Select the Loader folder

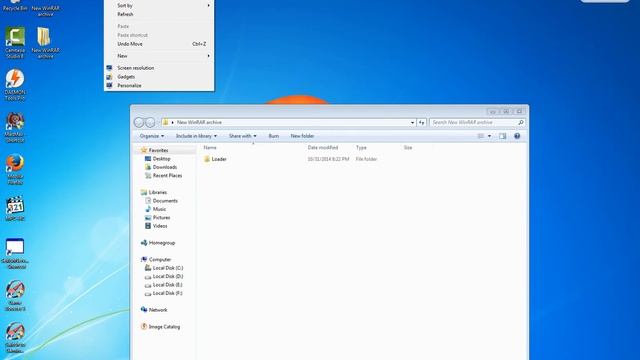tap(215, 159)
